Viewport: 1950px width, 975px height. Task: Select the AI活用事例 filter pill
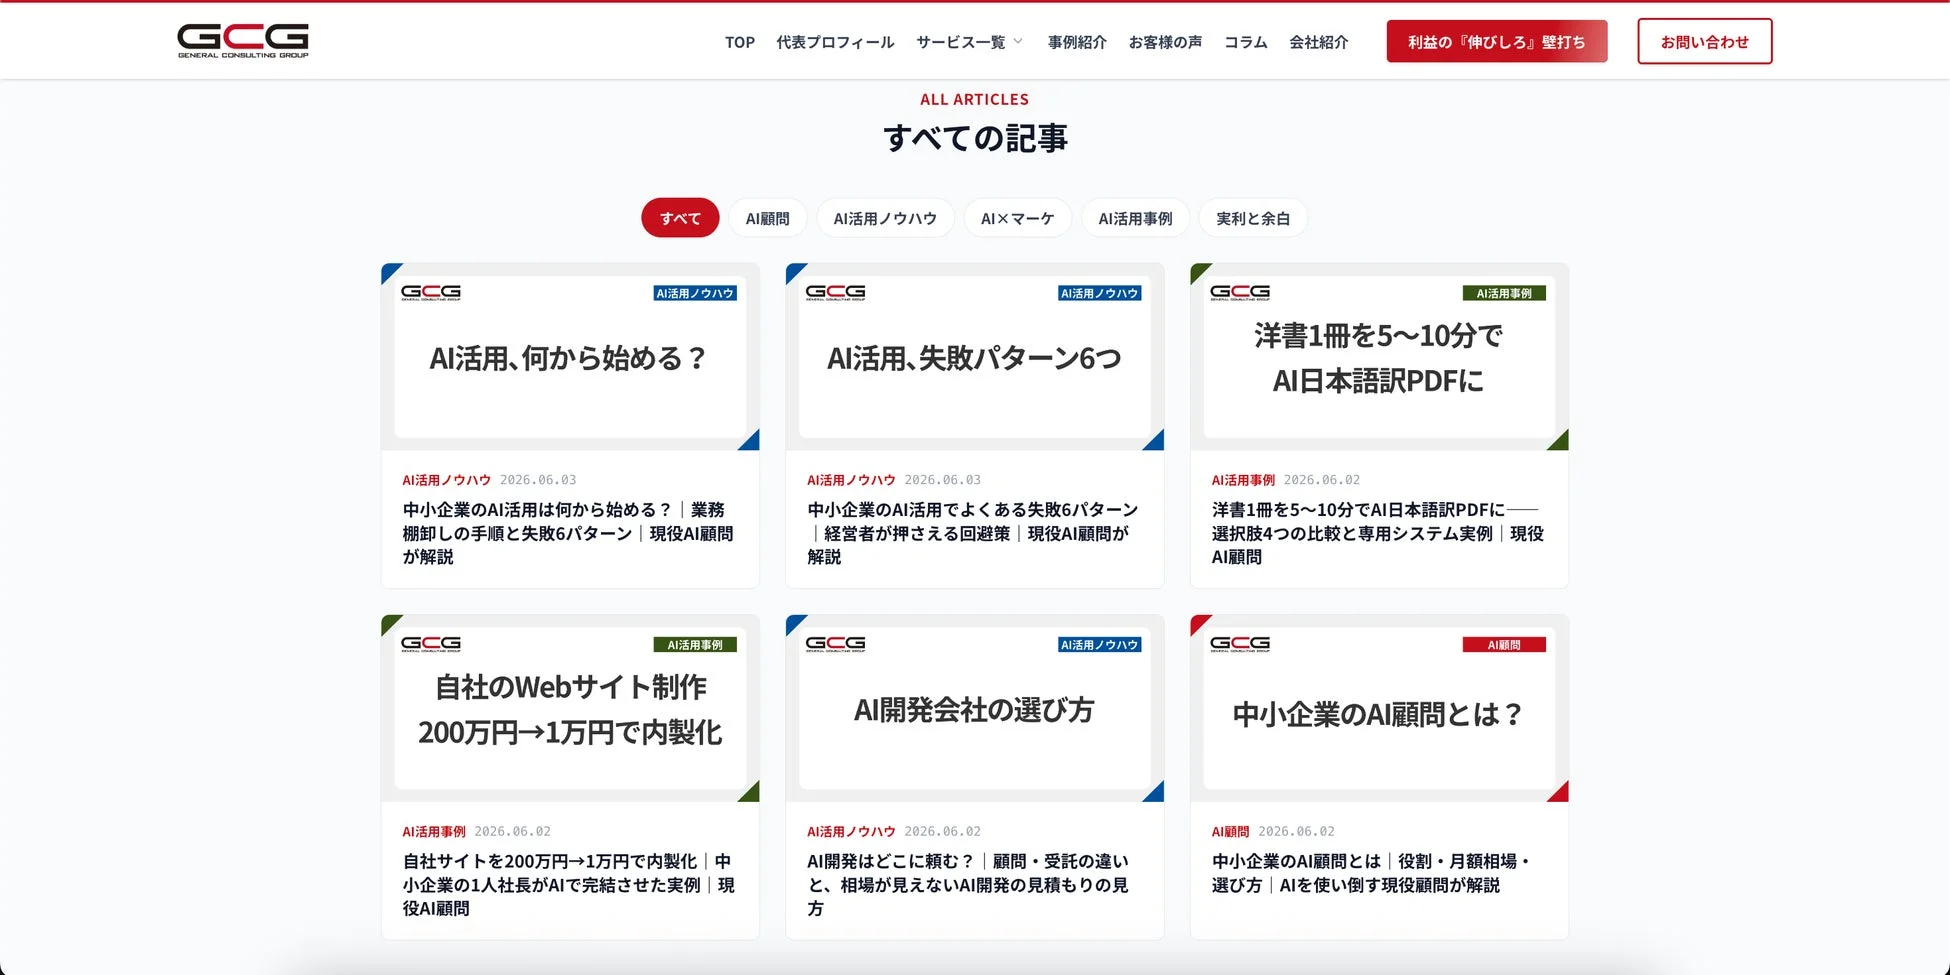coord(1135,218)
